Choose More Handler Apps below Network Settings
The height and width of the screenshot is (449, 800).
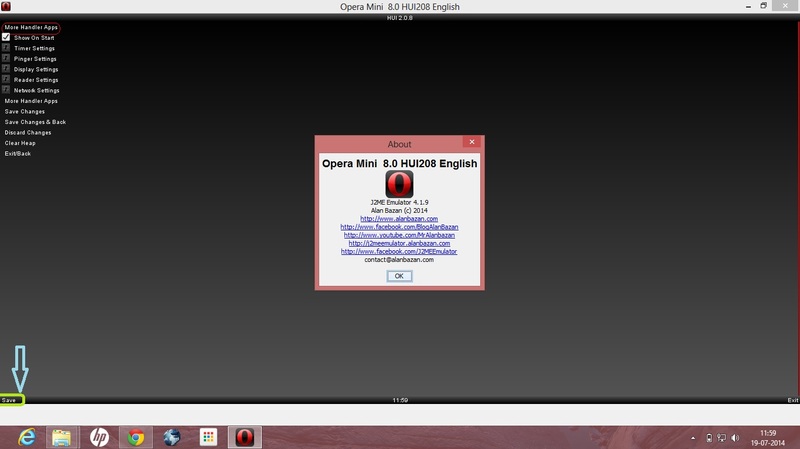coord(31,101)
